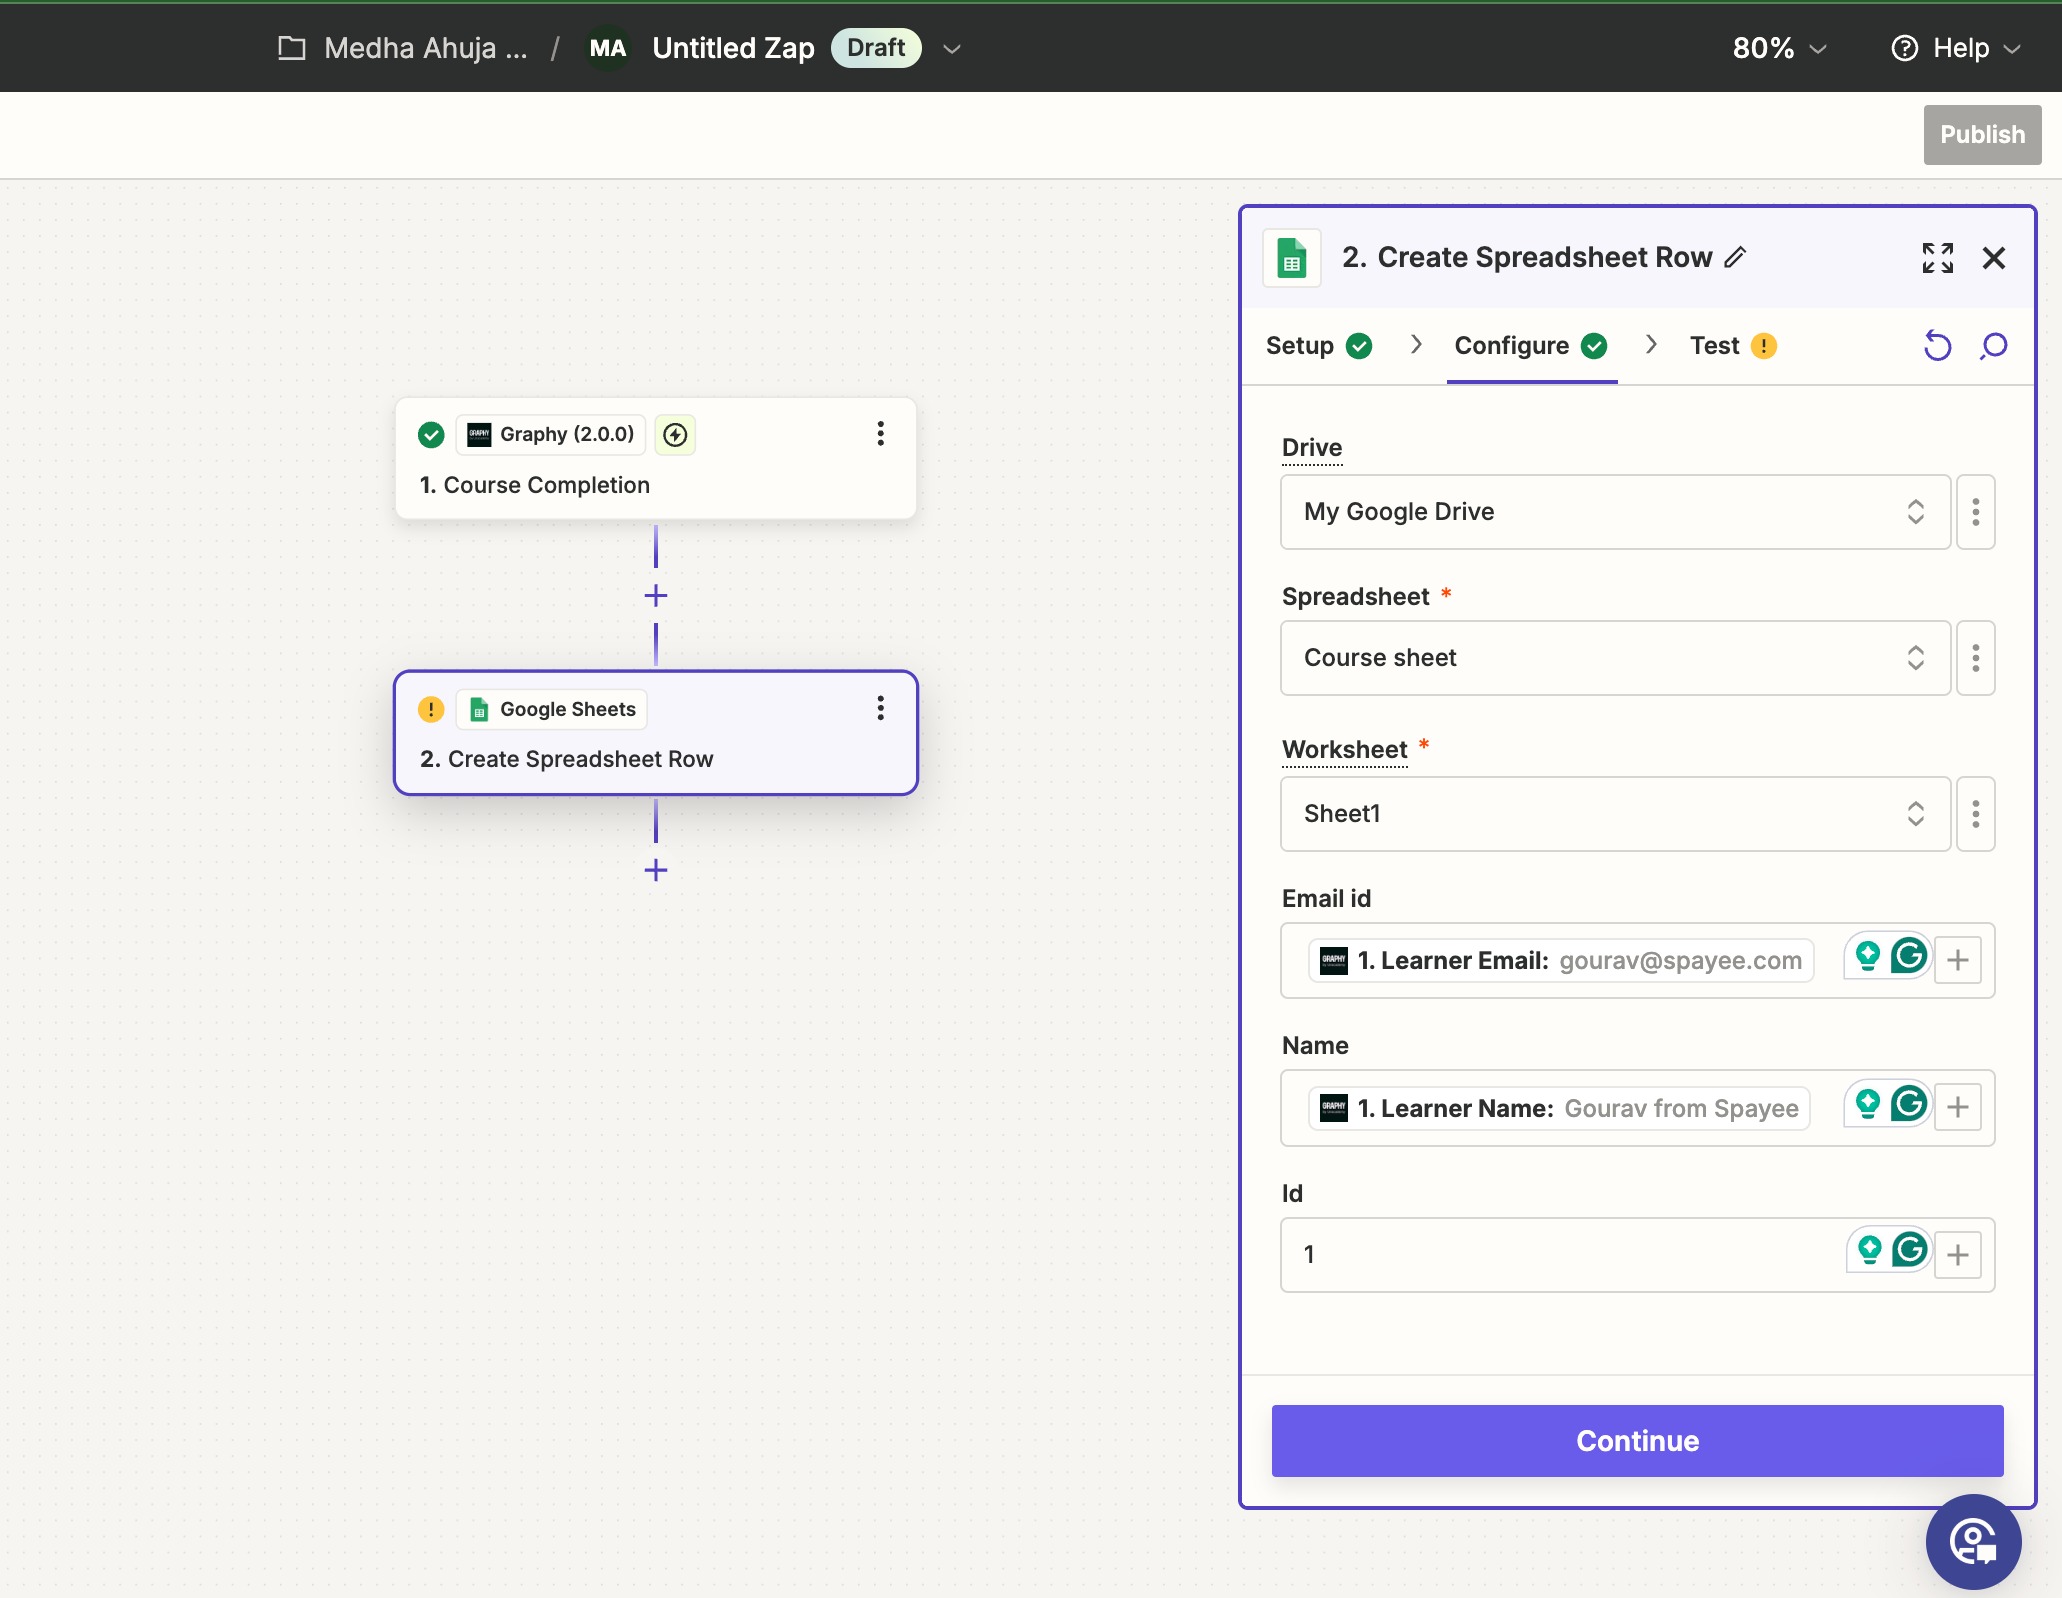Click into the Id input field
Image resolution: width=2062 pixels, height=1598 pixels.
[x=1560, y=1255]
